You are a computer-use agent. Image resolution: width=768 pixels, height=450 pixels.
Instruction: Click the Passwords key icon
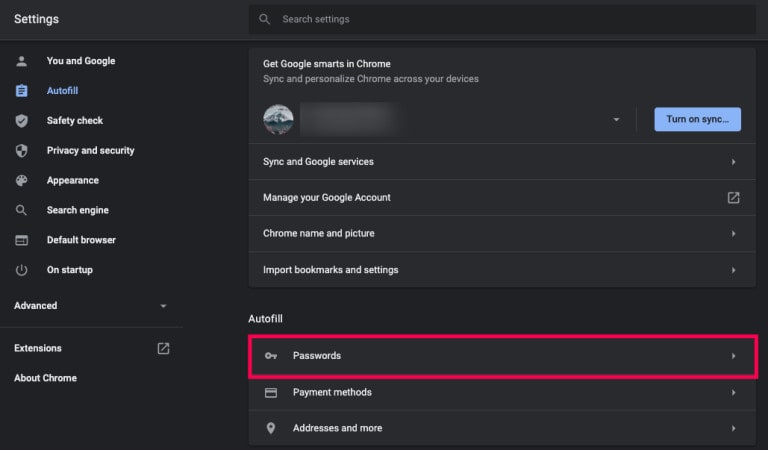[x=270, y=356]
